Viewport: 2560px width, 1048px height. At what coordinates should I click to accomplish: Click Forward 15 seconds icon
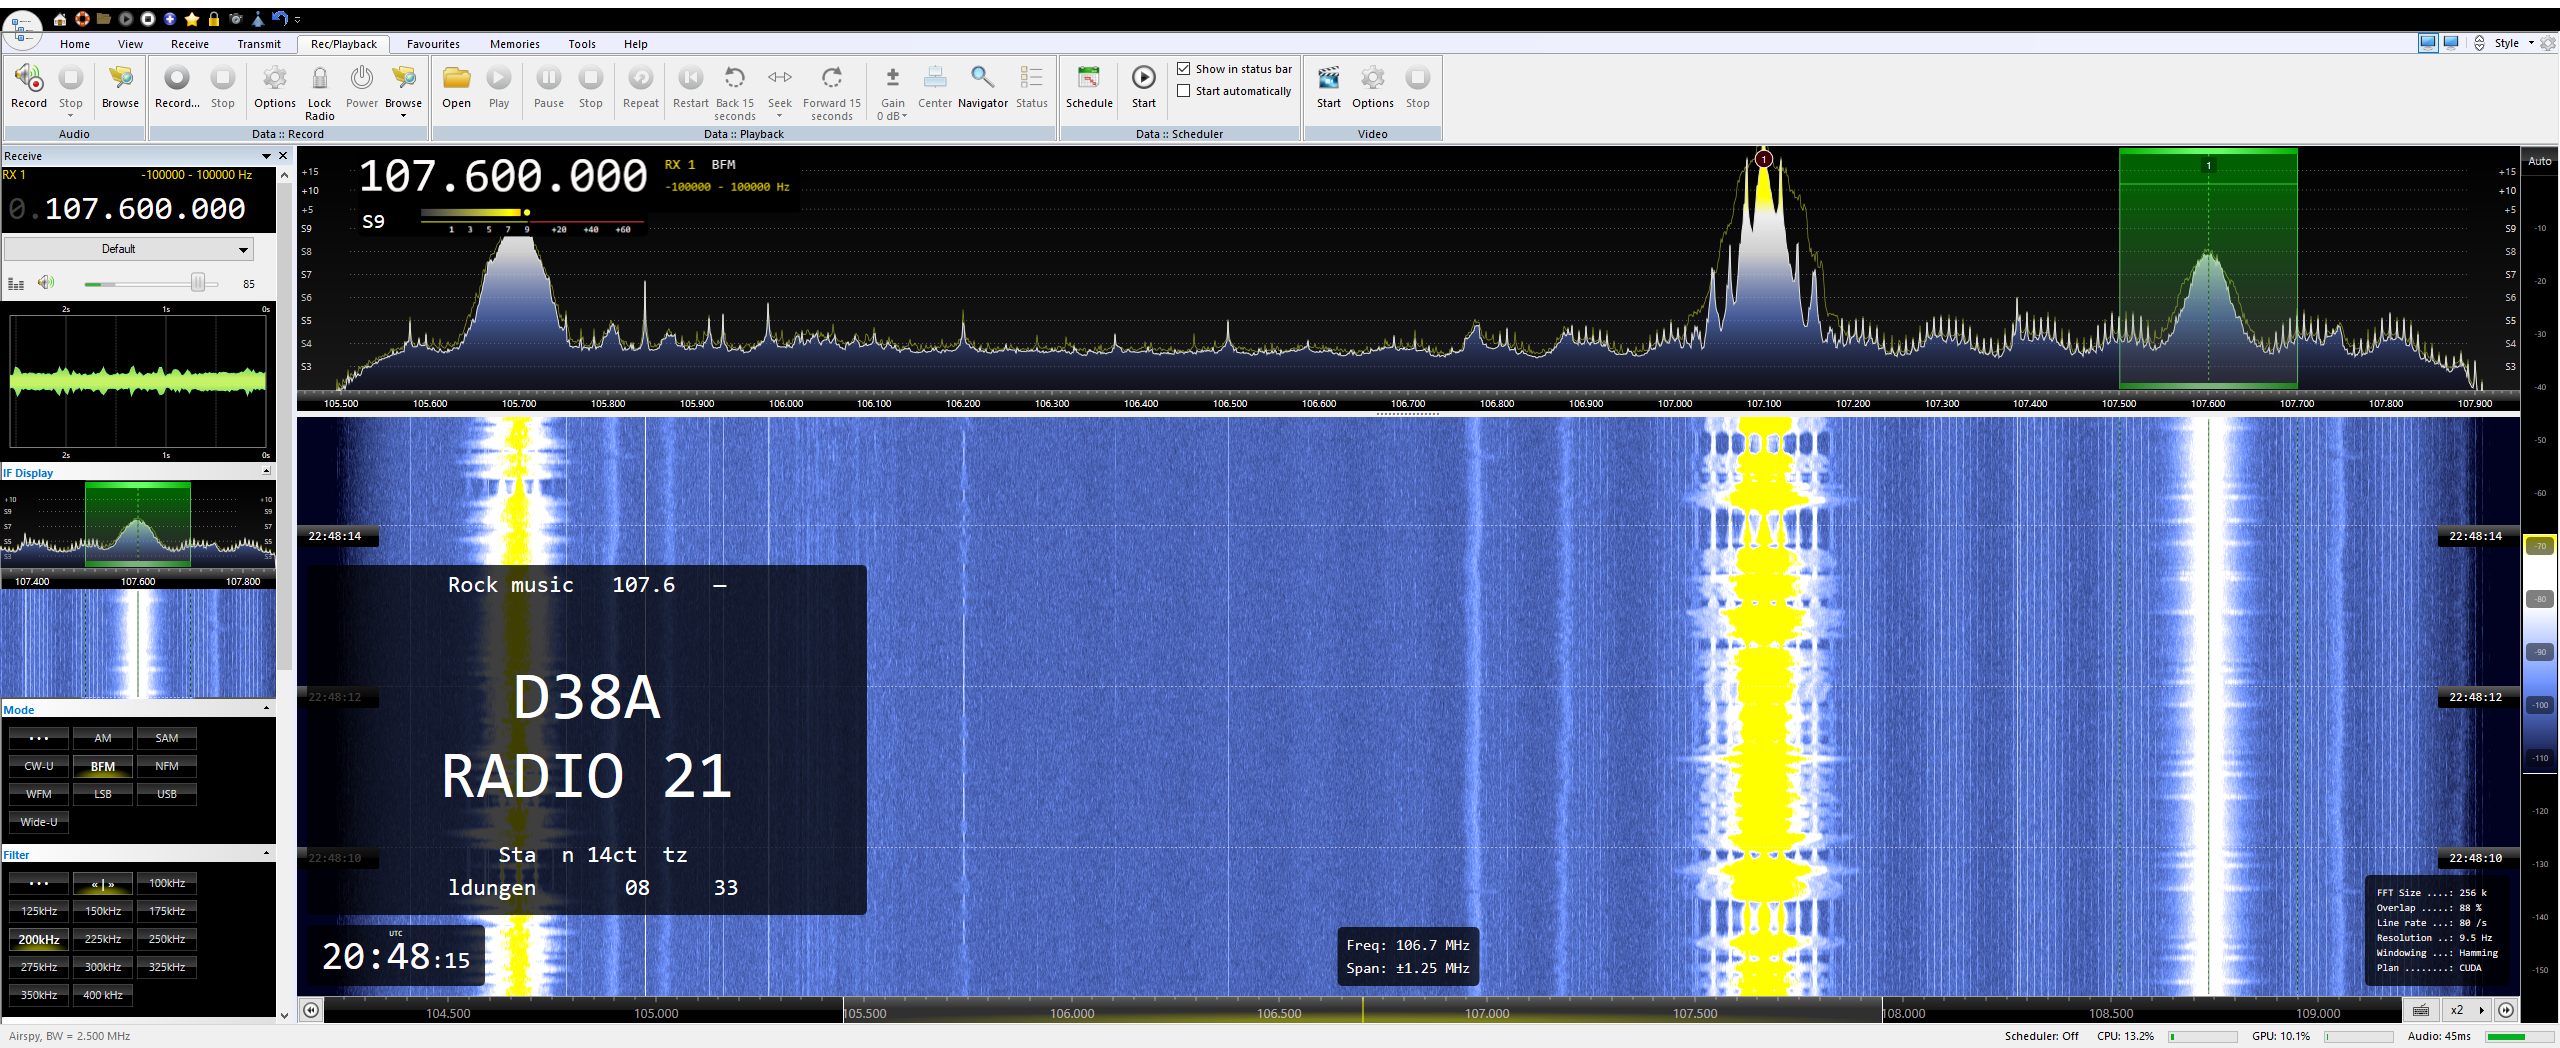pyautogui.click(x=831, y=78)
